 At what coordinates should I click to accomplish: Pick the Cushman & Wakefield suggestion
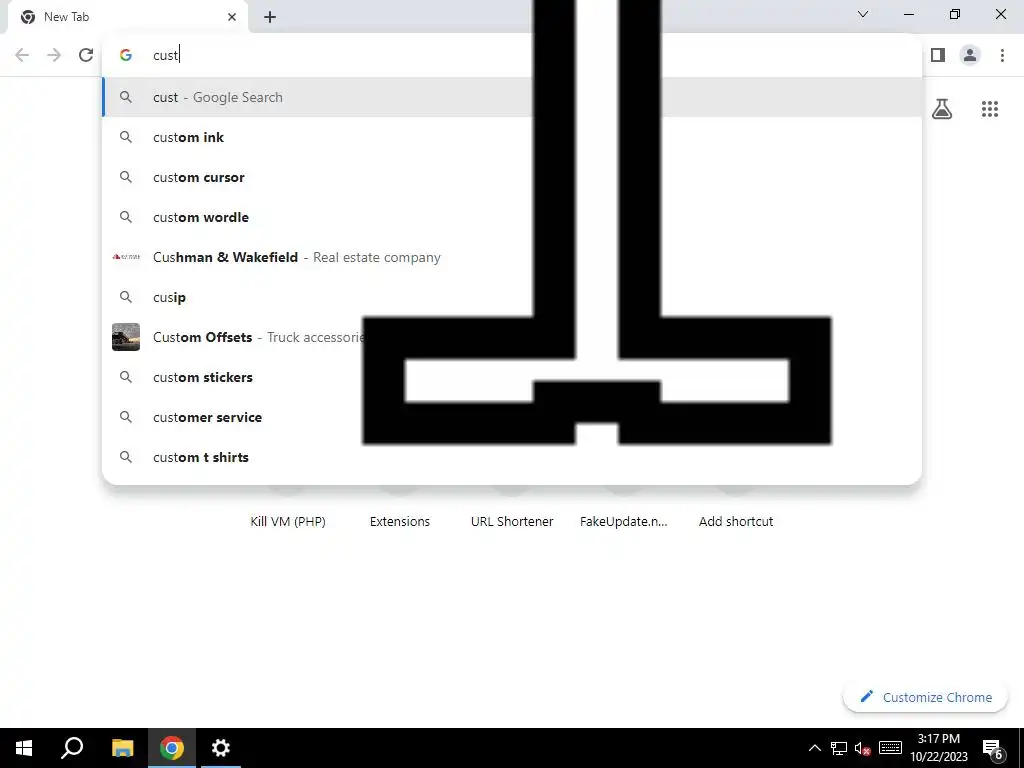click(x=512, y=257)
